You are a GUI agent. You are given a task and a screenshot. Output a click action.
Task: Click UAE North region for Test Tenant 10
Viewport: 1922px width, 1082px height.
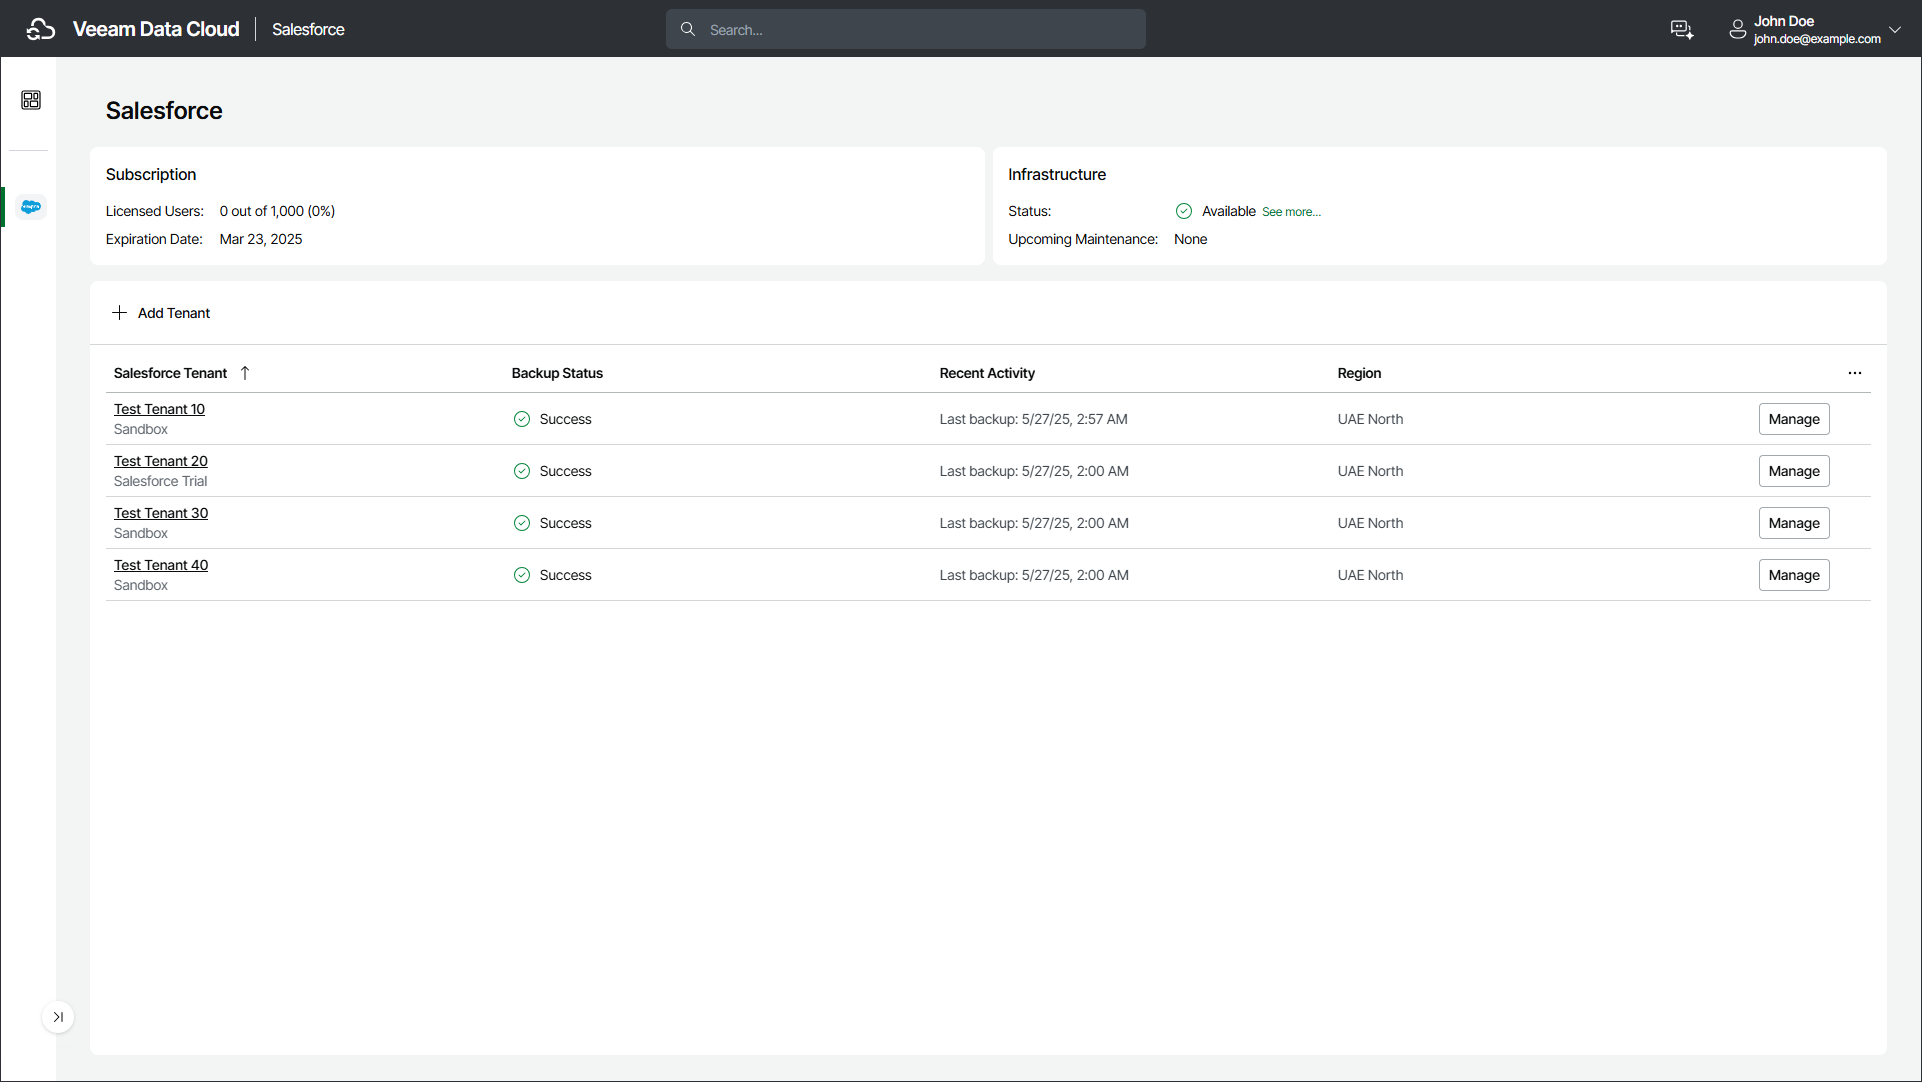click(x=1370, y=419)
